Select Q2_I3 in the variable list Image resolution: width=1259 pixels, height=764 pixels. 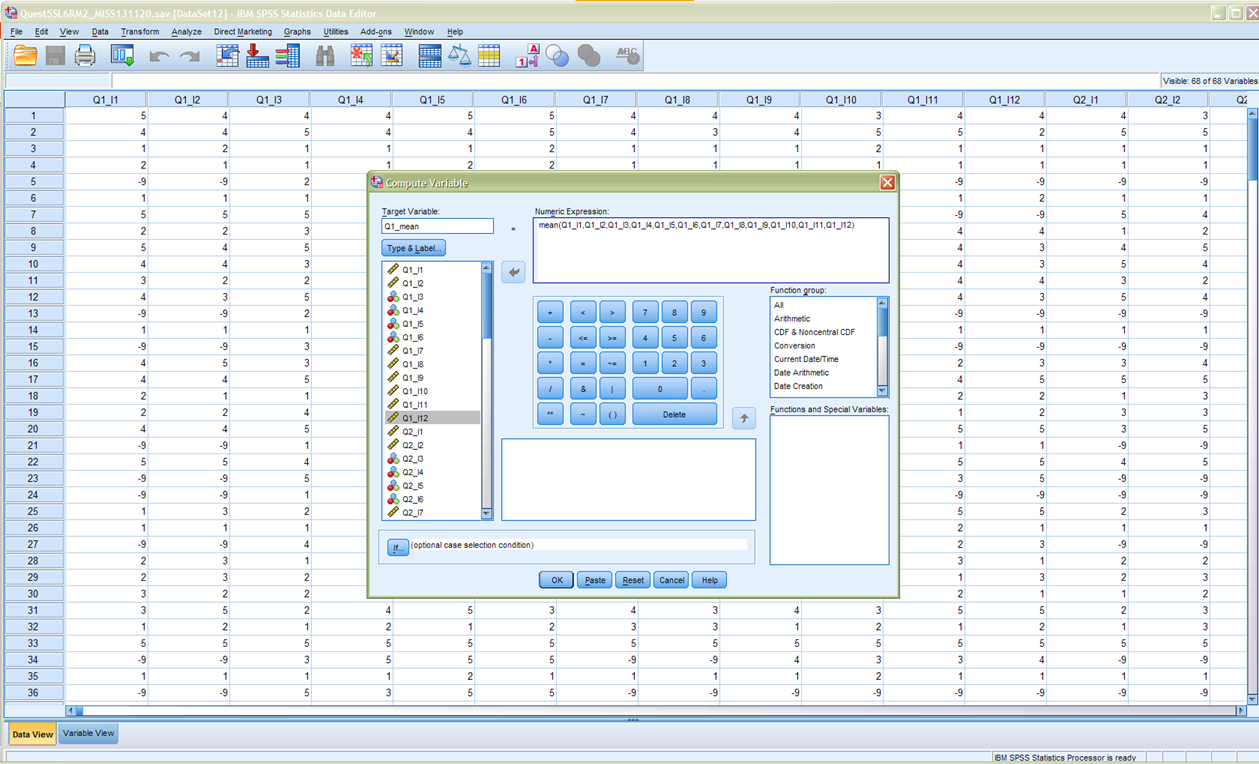coord(412,459)
